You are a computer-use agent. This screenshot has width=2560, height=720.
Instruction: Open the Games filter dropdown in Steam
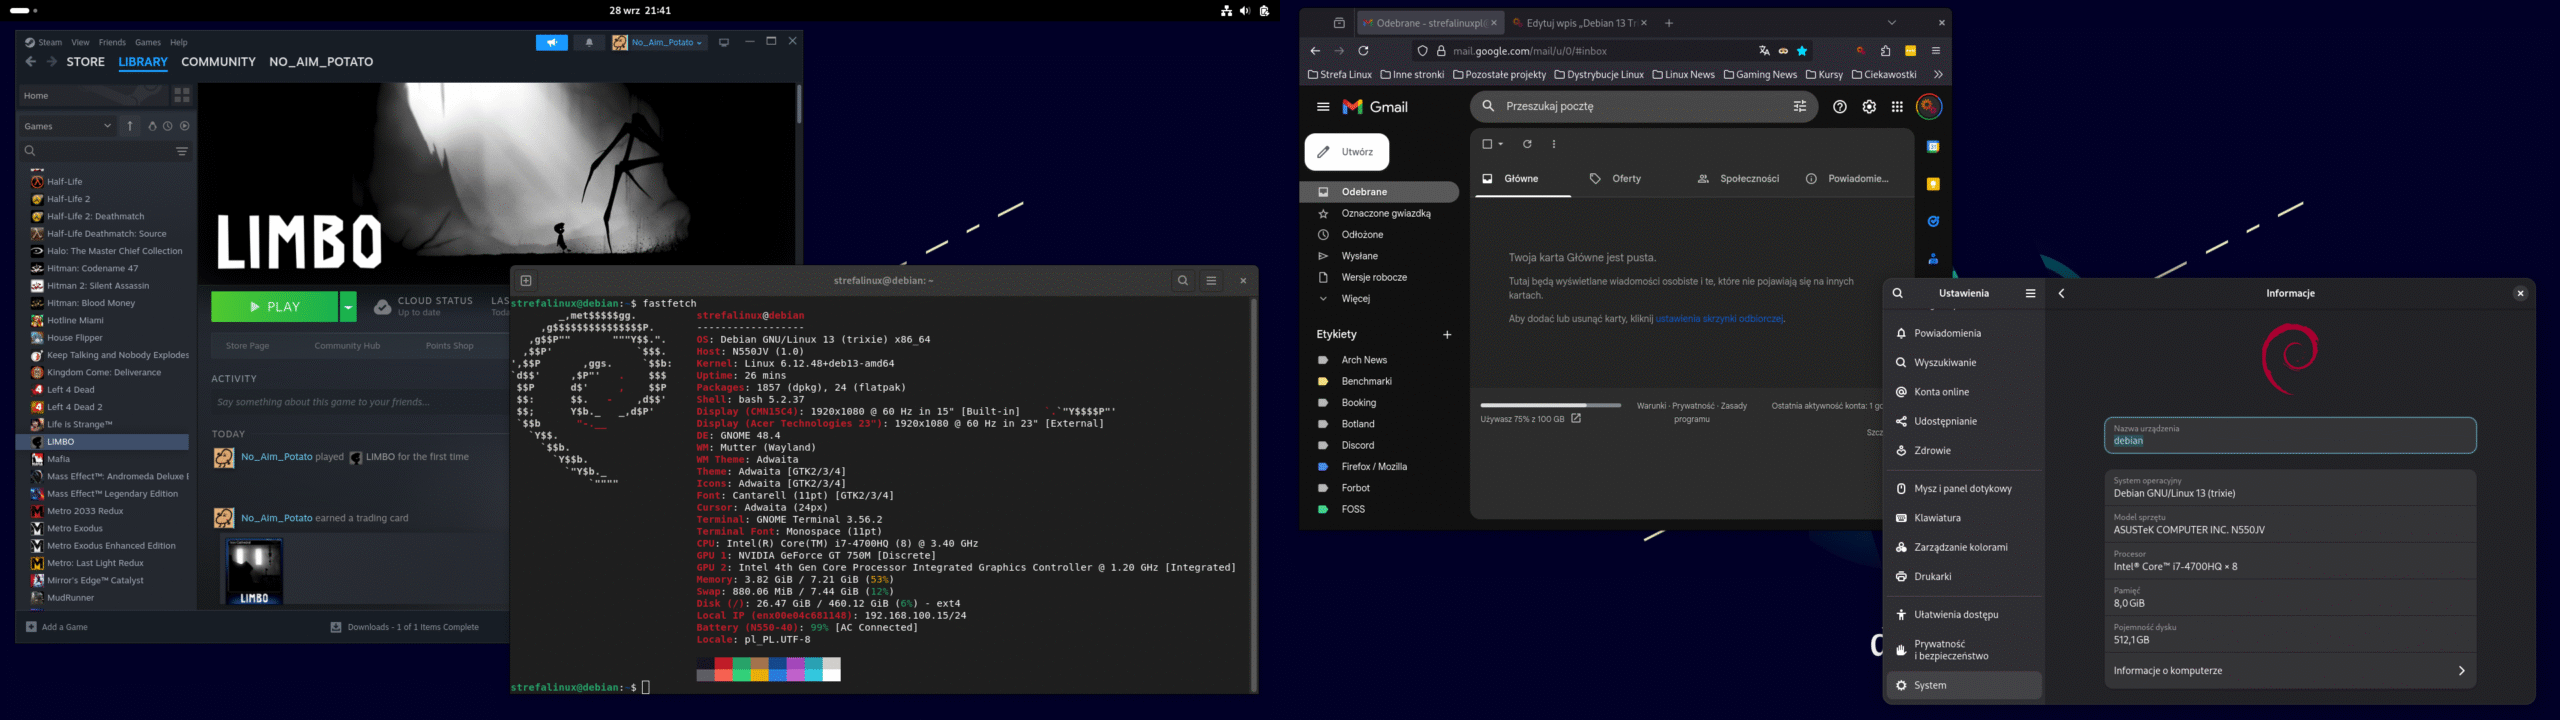point(68,126)
